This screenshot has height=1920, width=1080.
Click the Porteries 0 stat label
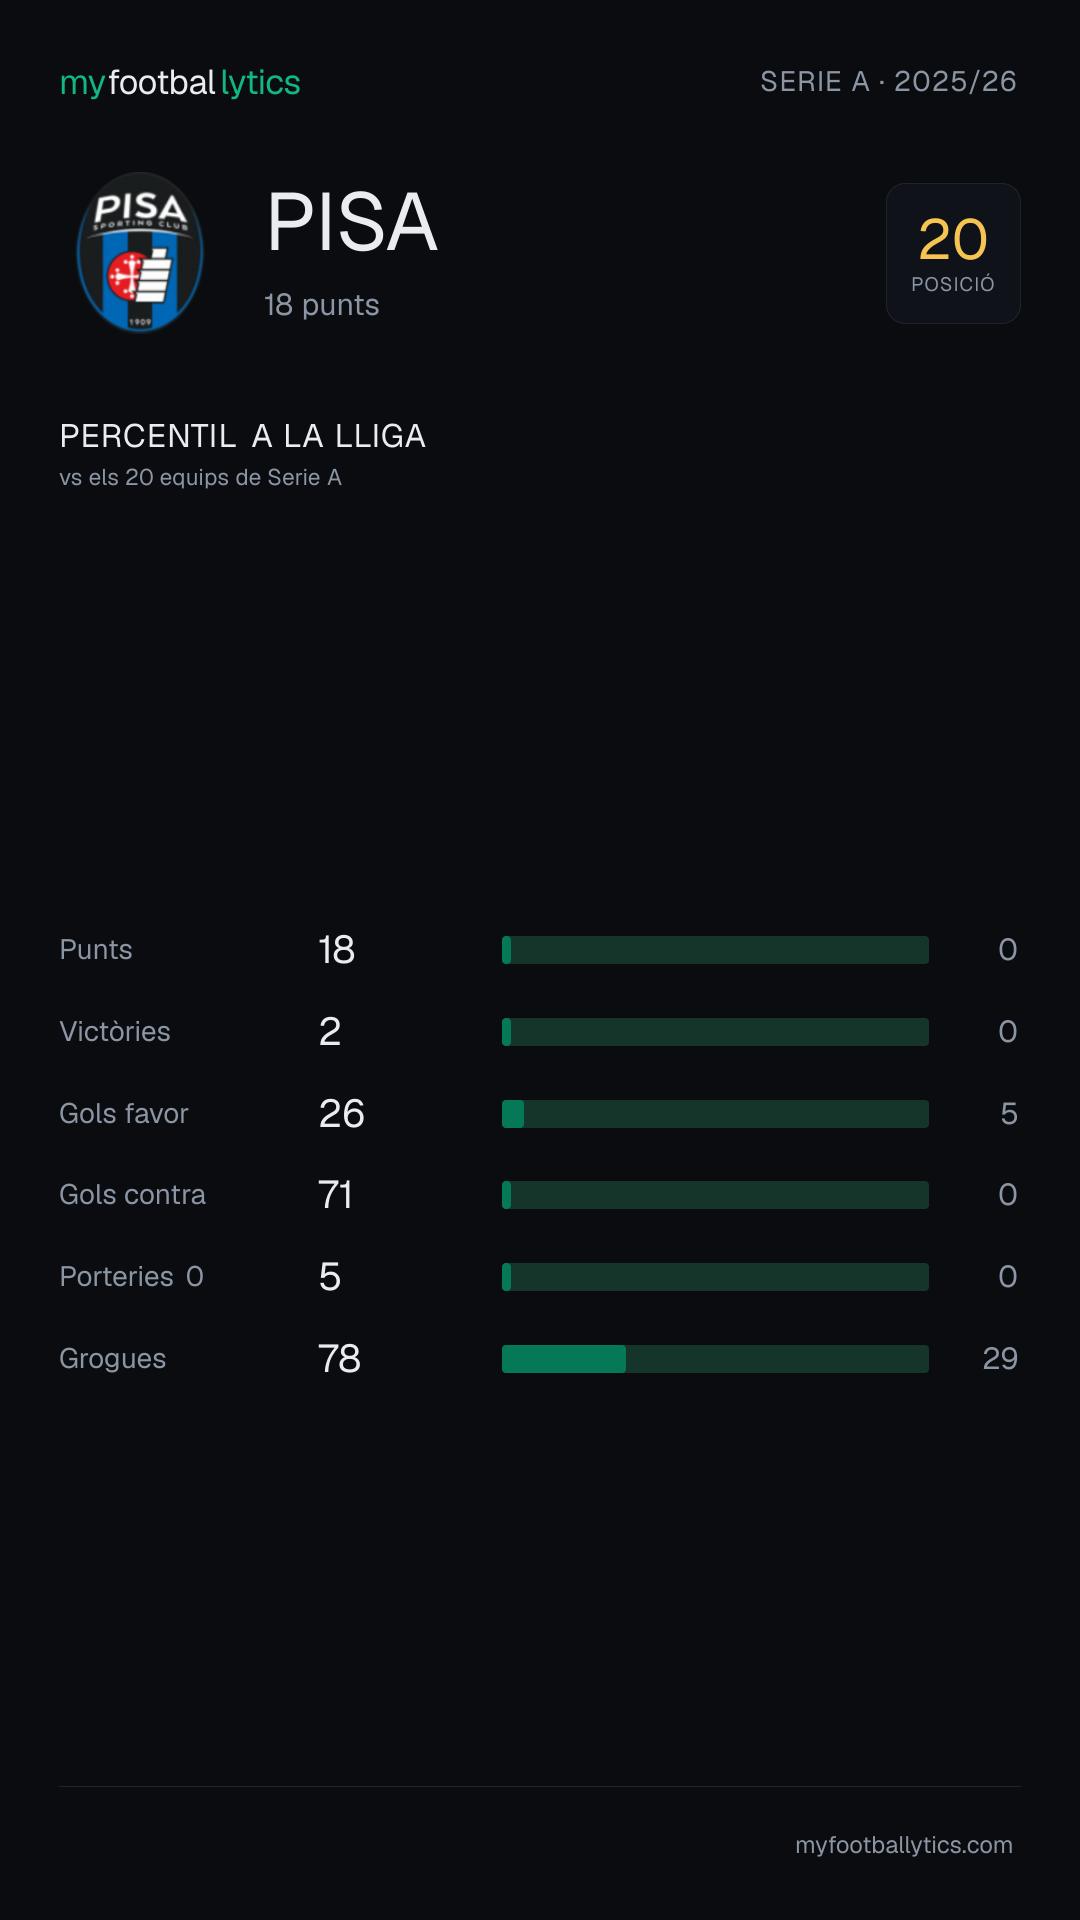point(132,1277)
